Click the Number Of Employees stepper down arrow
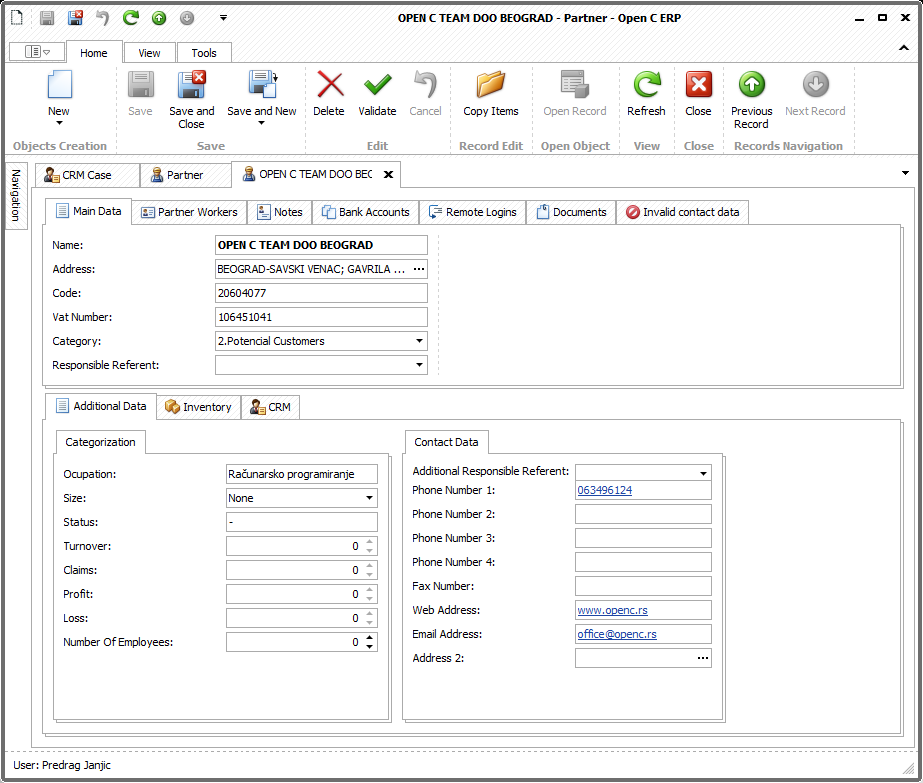This screenshot has height=783, width=923. pos(369,646)
